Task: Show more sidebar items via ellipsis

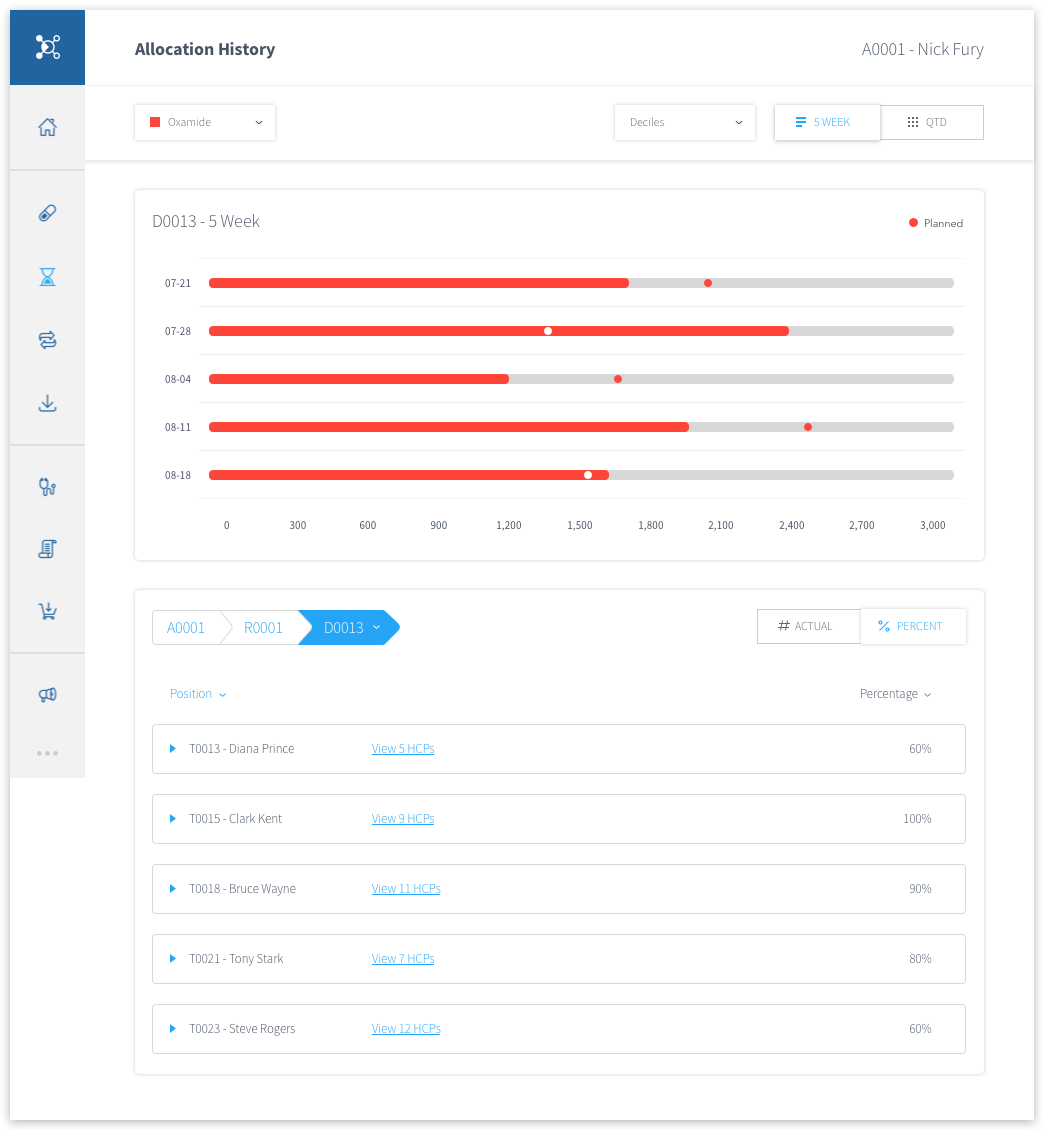Action: 48,753
